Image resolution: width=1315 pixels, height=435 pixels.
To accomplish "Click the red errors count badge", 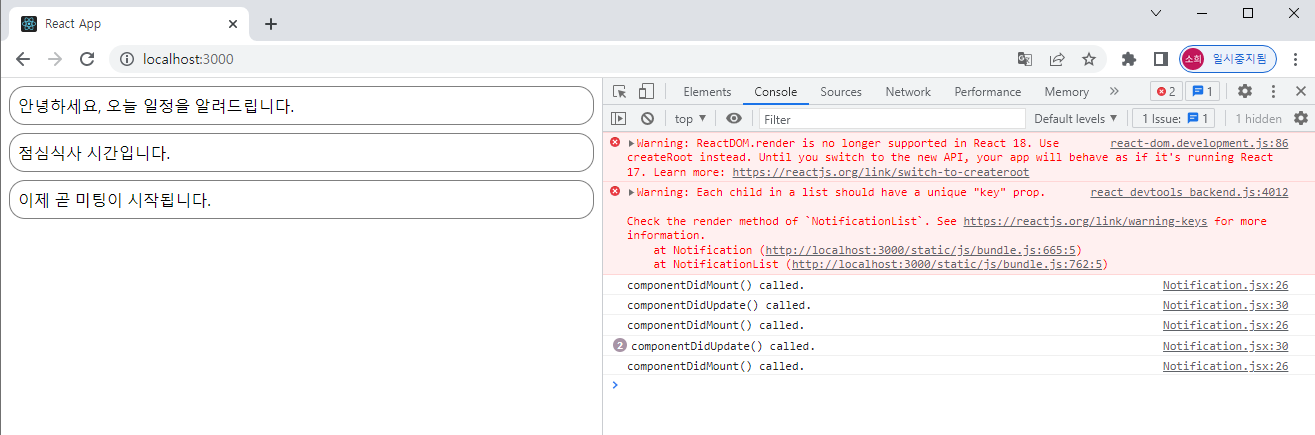I will pos(1166,91).
